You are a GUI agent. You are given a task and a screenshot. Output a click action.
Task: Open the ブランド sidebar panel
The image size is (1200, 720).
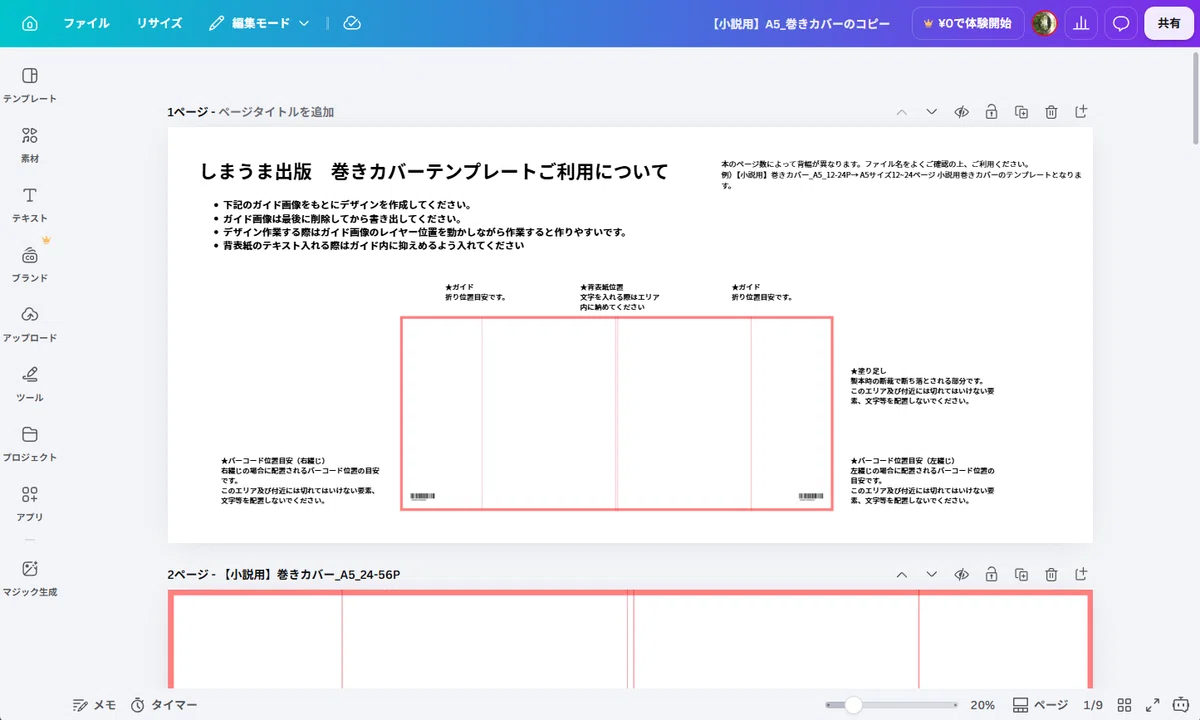[30, 265]
